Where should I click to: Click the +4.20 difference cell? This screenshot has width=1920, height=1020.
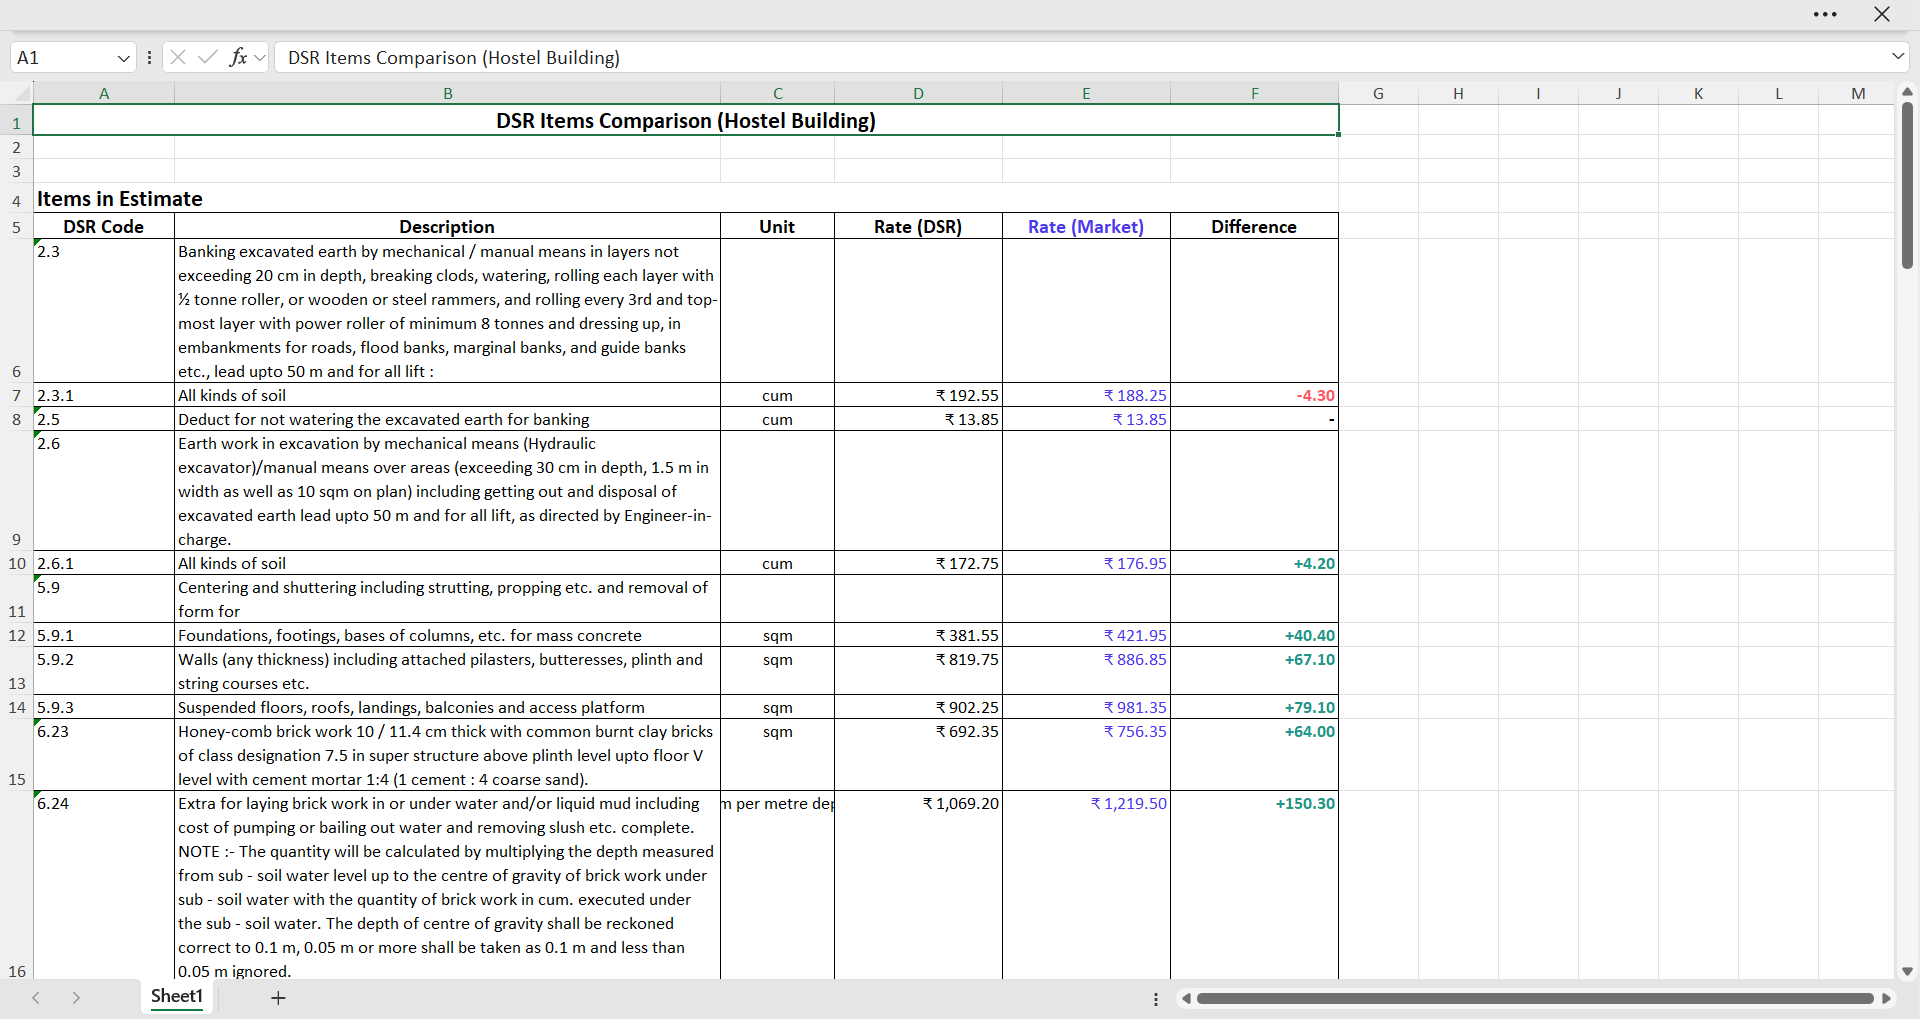pyautogui.click(x=1254, y=563)
